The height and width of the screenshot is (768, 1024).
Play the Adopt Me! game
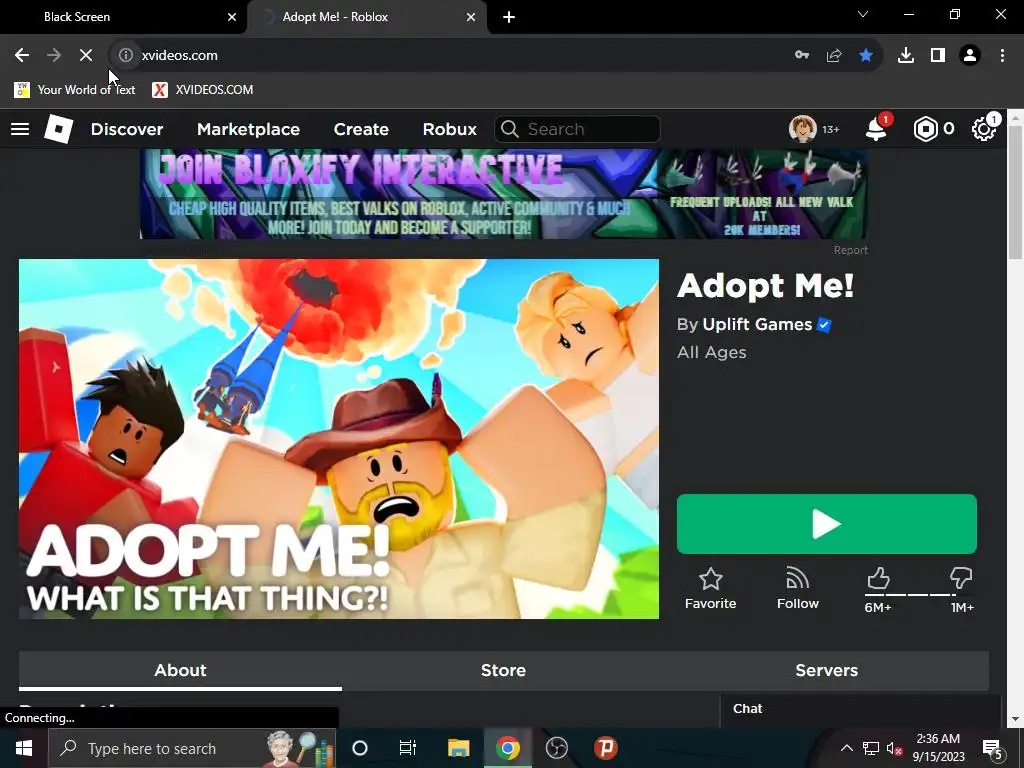[827, 524]
